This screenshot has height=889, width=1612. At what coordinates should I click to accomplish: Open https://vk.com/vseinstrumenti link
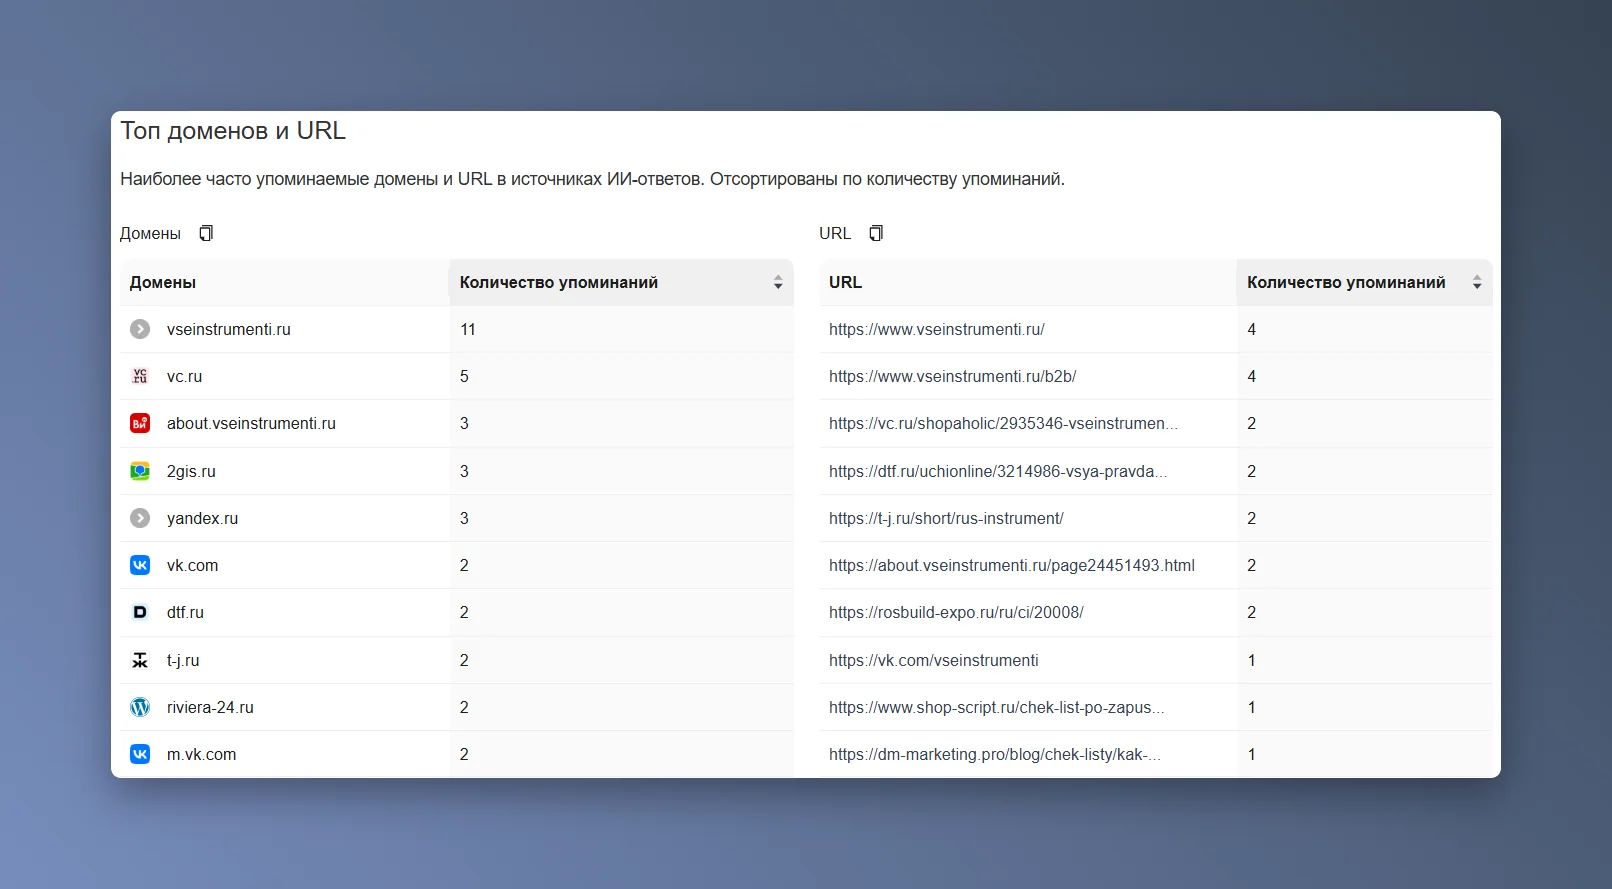point(933,660)
